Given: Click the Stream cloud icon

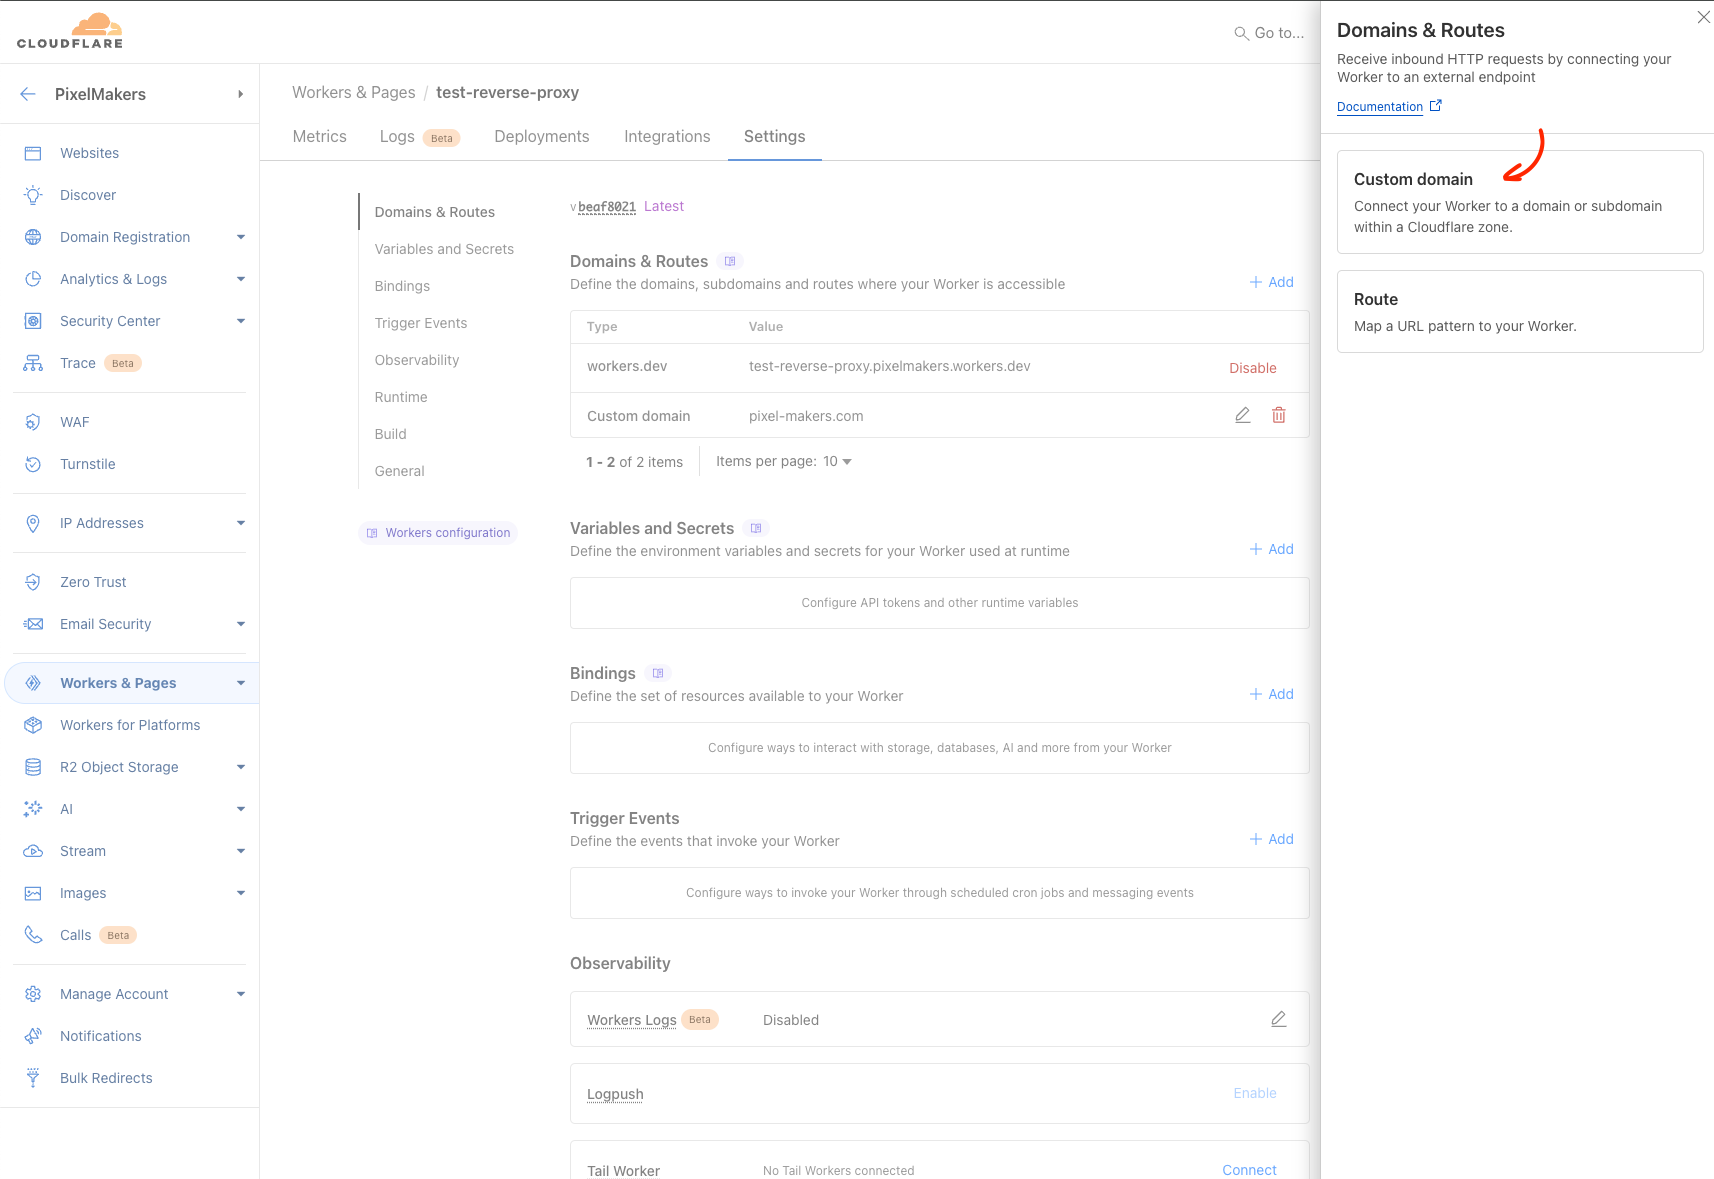Looking at the screenshot, I should tap(33, 851).
